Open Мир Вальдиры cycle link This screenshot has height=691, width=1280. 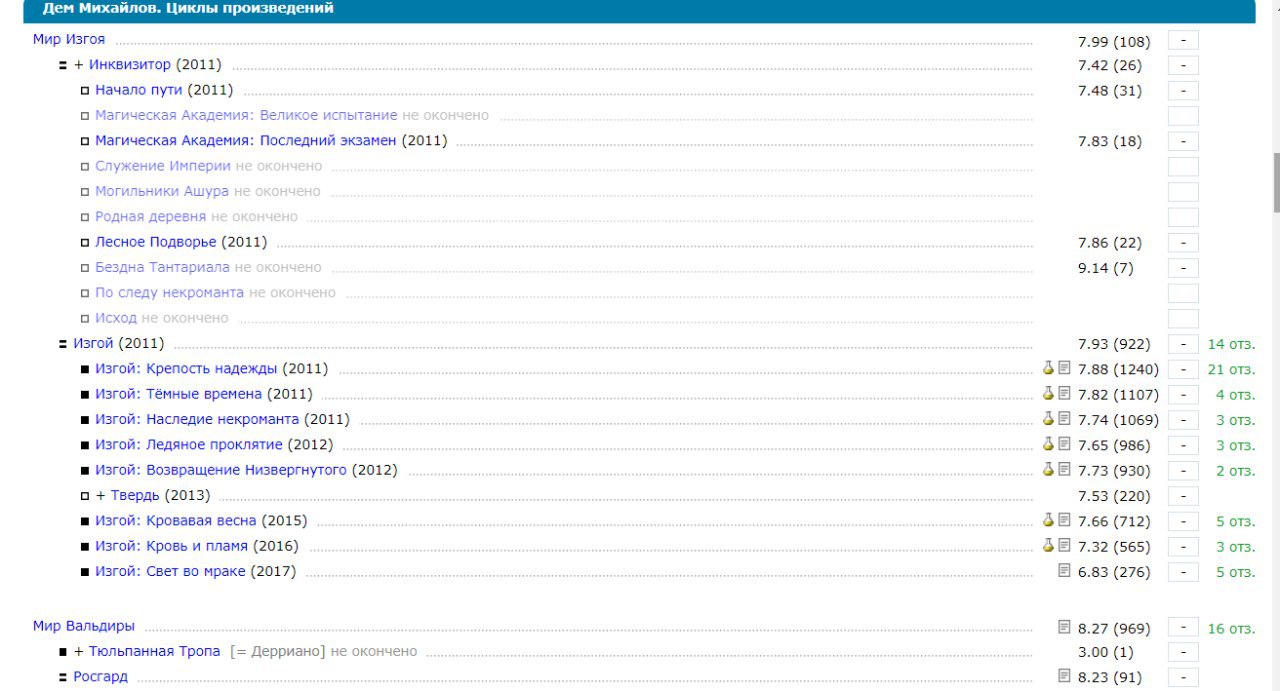coord(84,626)
